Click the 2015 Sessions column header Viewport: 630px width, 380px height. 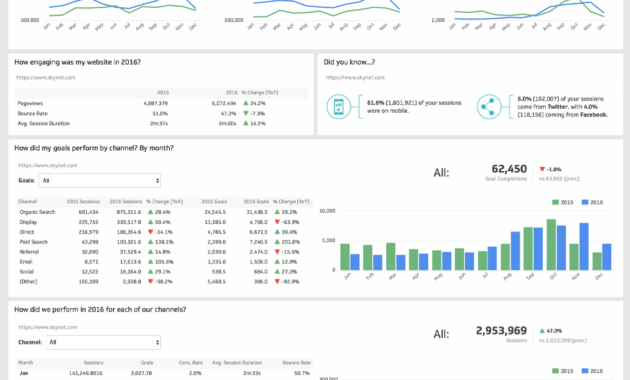pos(83,201)
